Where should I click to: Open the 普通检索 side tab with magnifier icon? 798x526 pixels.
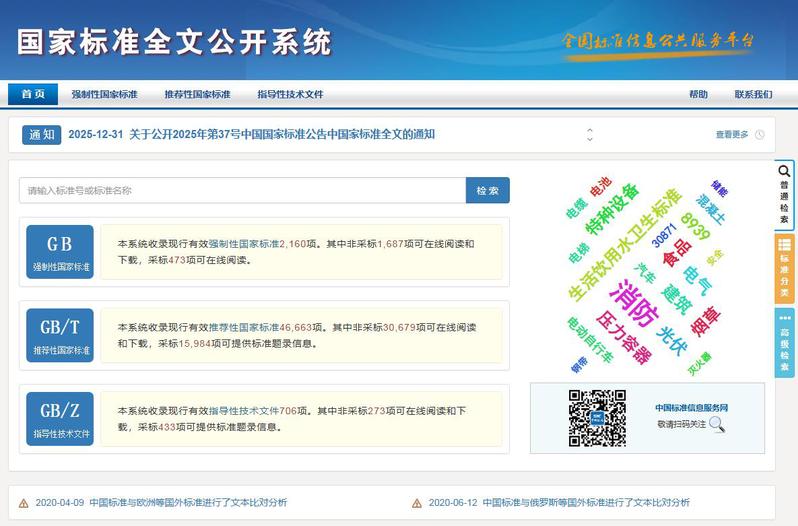785,195
